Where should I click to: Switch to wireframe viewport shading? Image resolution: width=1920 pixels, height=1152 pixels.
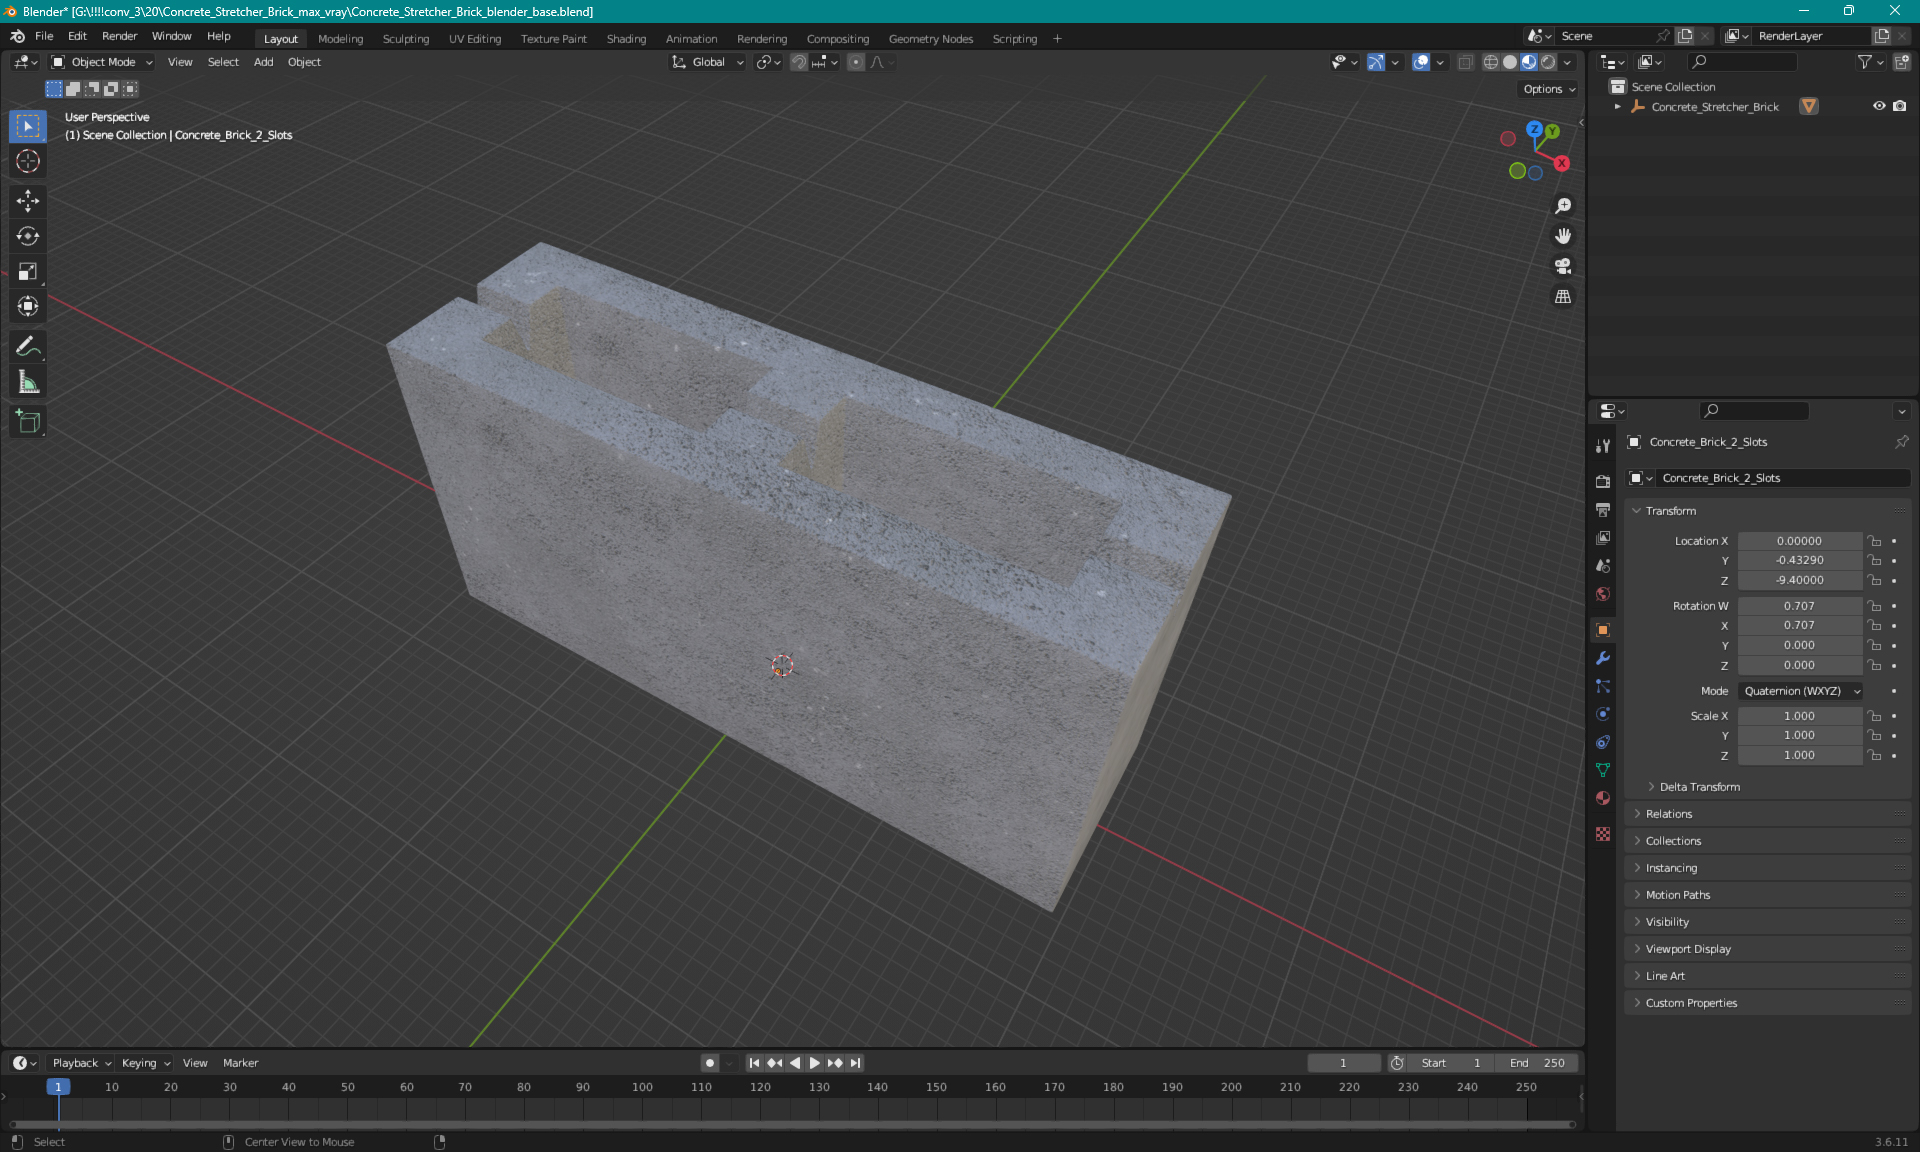click(1491, 62)
